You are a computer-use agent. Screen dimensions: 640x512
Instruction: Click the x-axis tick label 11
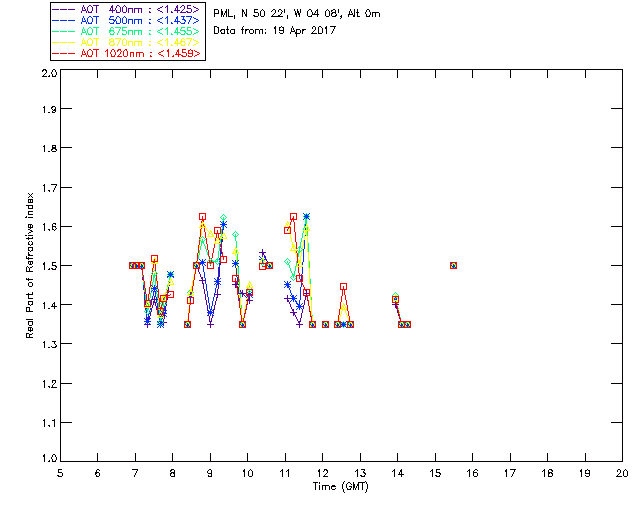coord(285,473)
